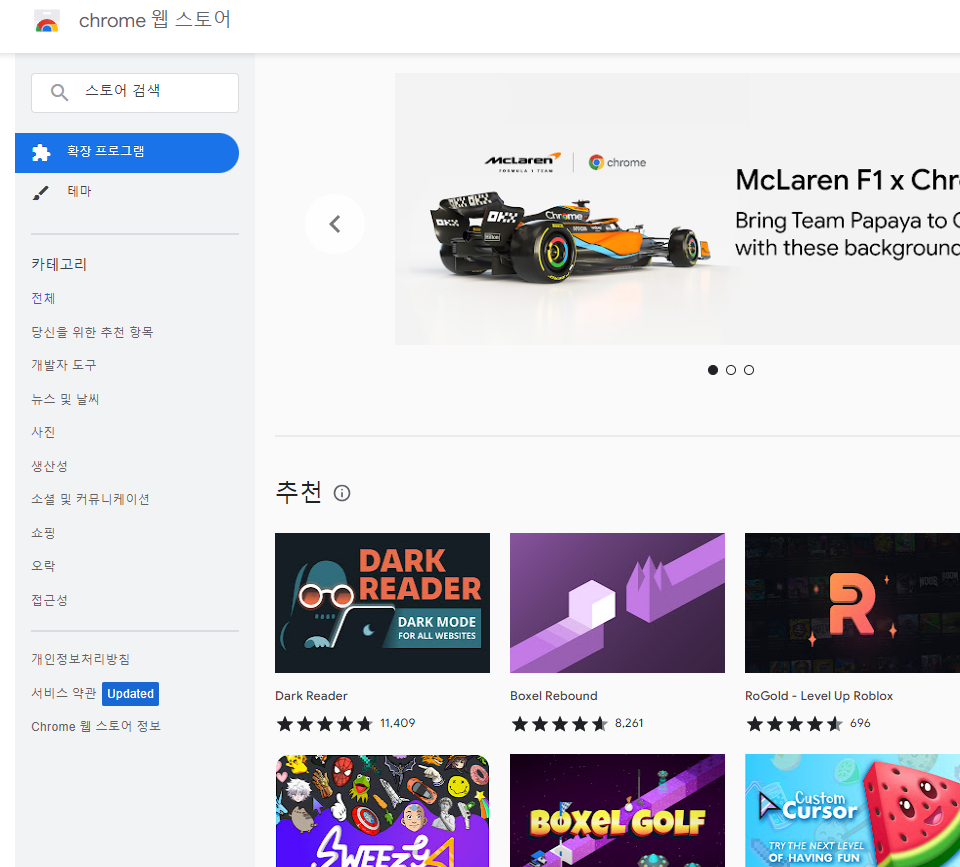Screen dimensions: 960x867
Task: Click the Chrome Web Store rainbow logo
Action: tap(47, 21)
